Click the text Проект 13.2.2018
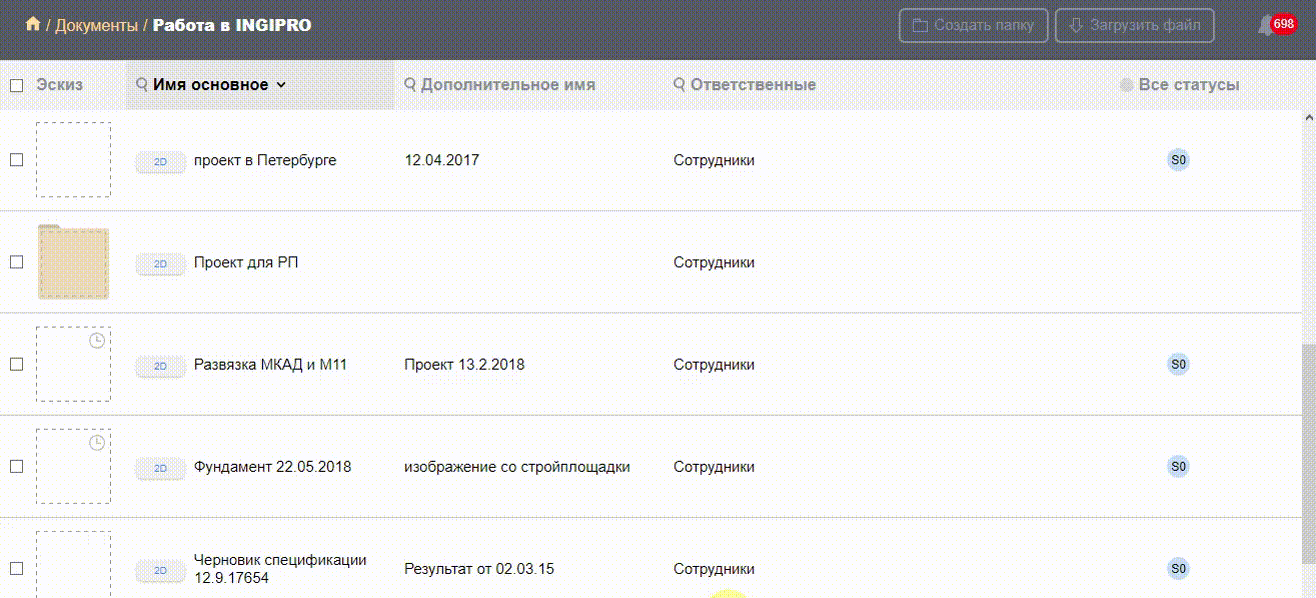The width and height of the screenshot is (1316, 598). coord(464,364)
